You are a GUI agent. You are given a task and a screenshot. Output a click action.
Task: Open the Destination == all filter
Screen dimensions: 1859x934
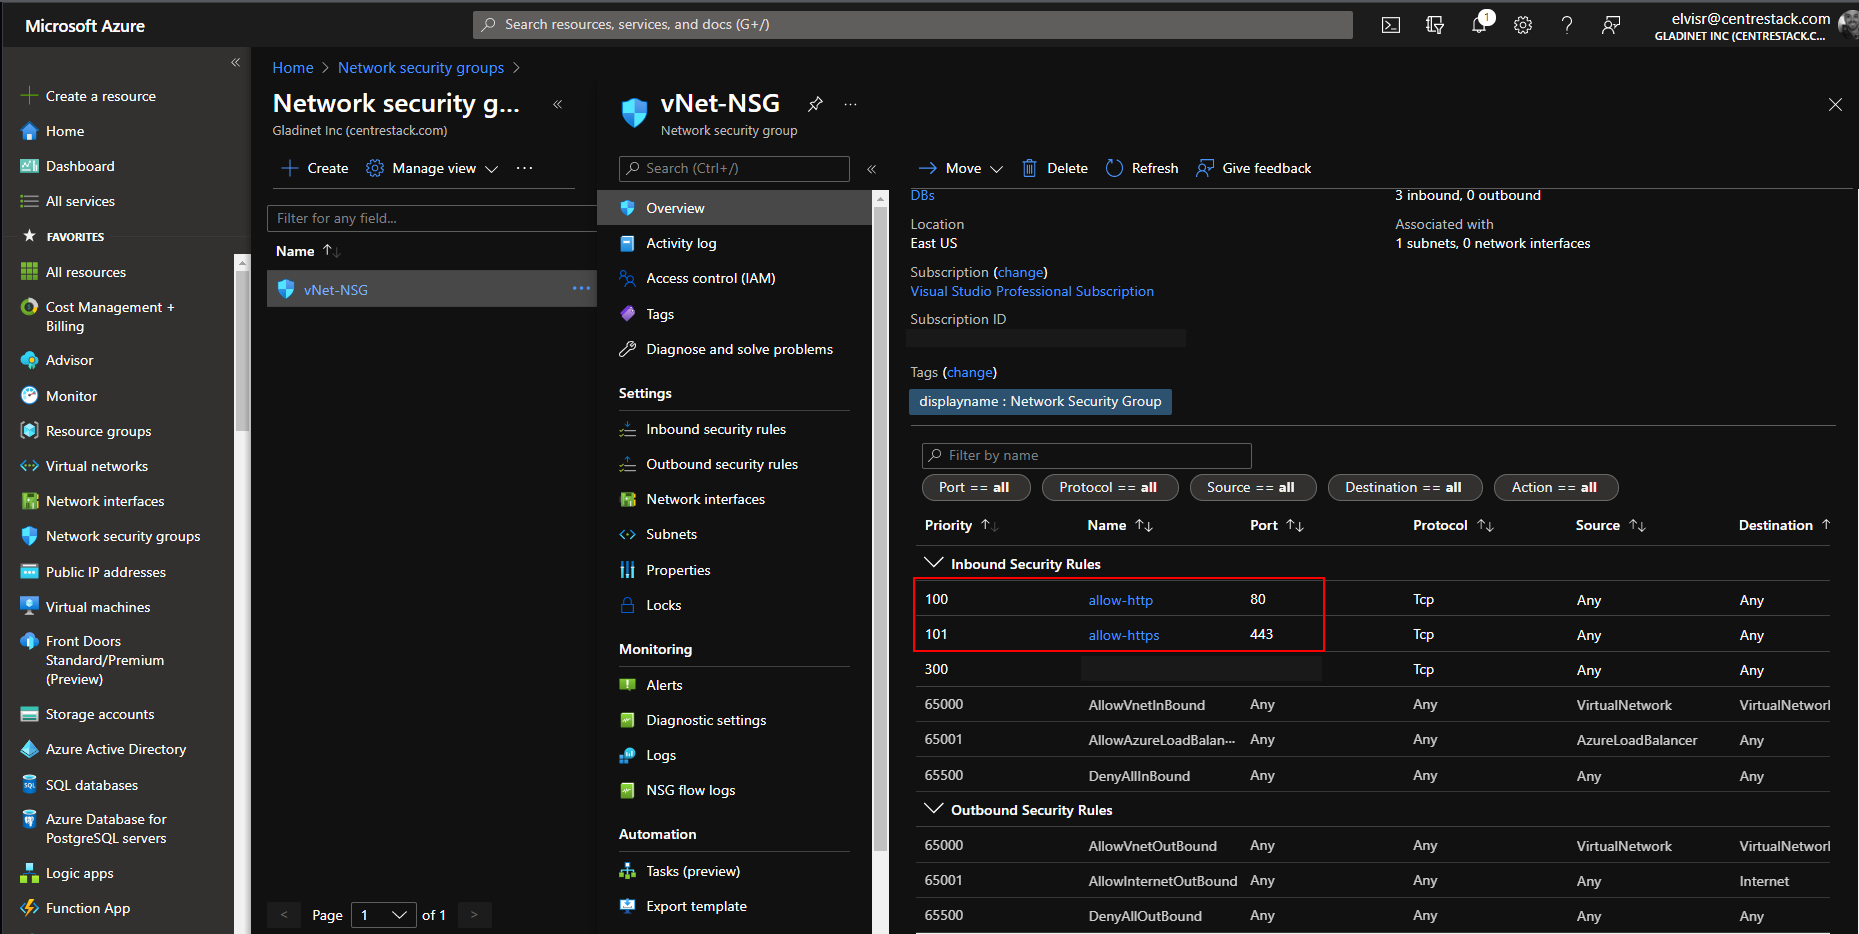tap(1403, 487)
